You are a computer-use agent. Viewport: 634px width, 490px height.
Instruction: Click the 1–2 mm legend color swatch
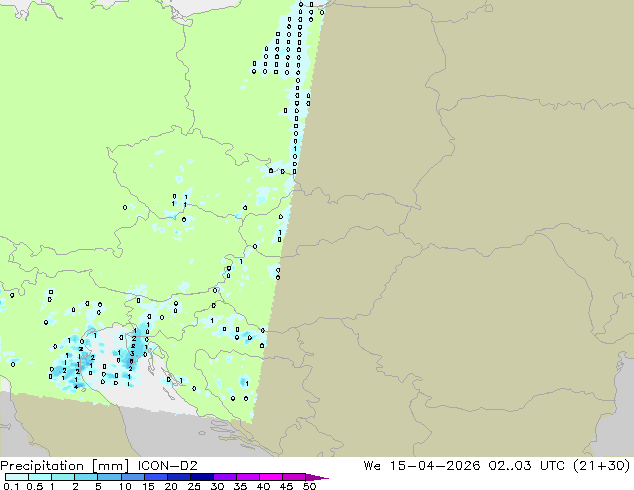tap(63, 477)
